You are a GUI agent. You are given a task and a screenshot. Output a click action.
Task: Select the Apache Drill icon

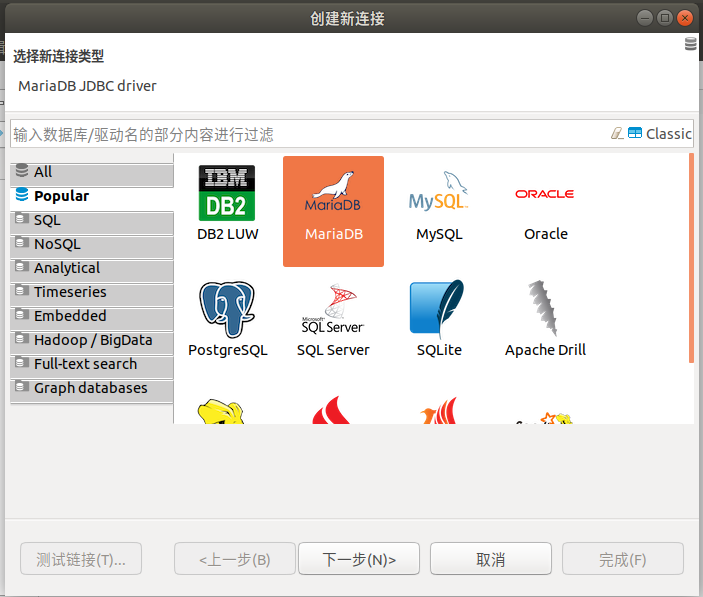(x=545, y=309)
